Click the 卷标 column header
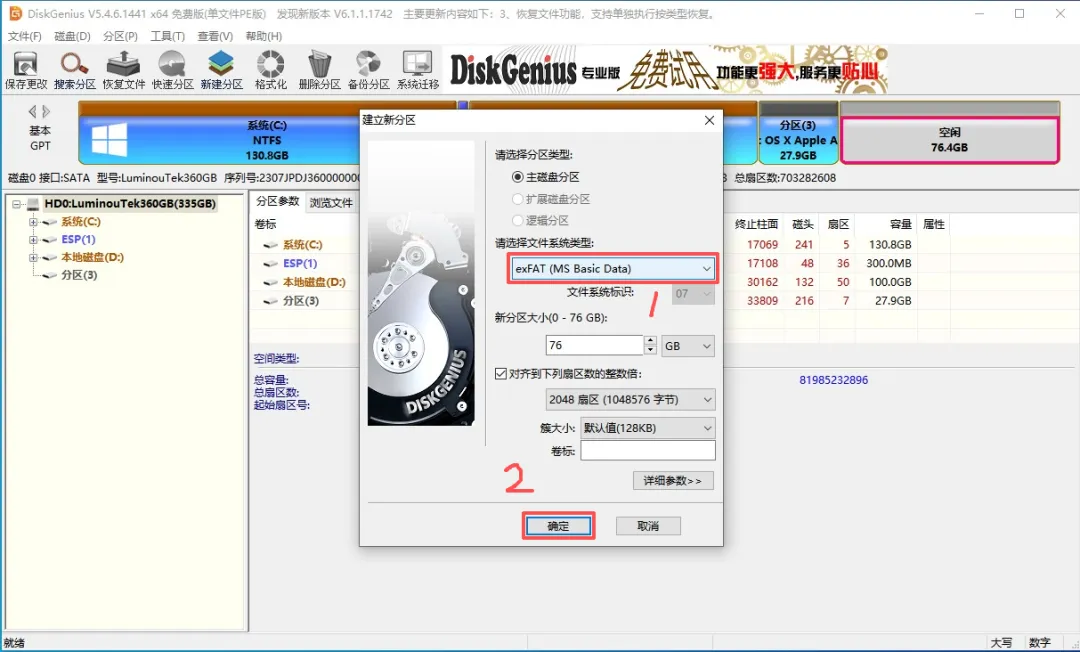 click(265, 224)
